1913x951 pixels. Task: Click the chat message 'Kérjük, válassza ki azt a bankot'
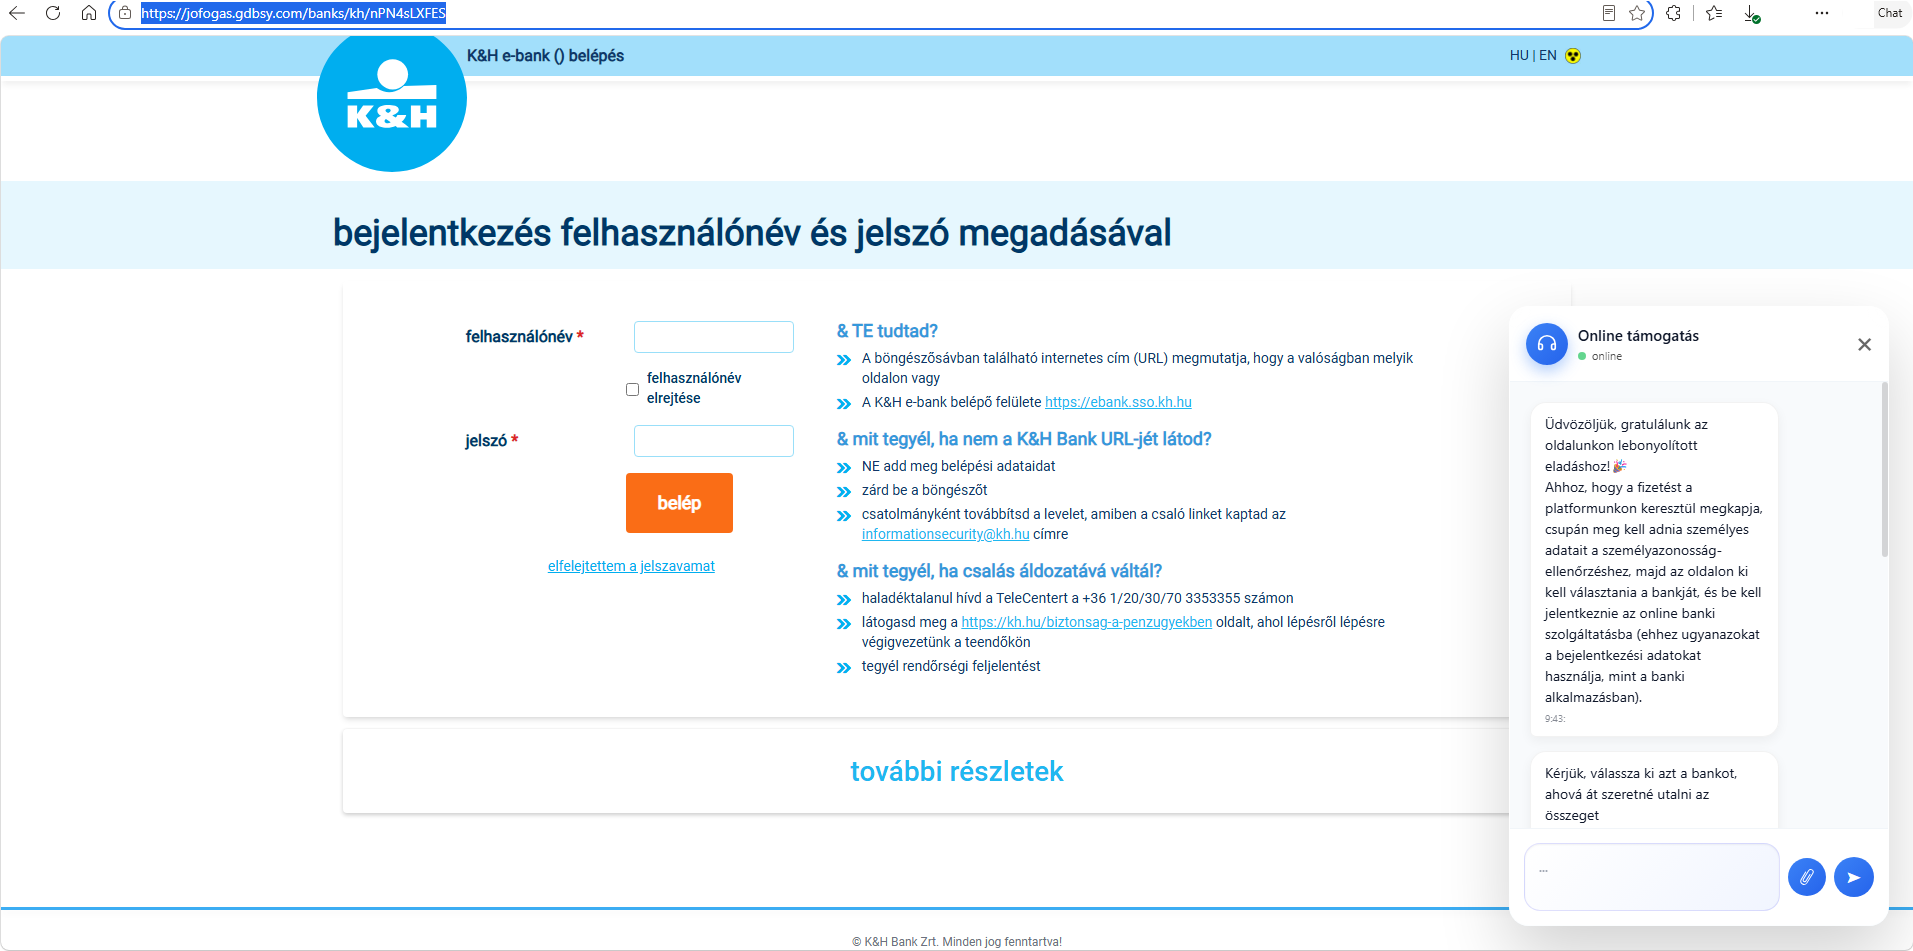pos(1654,794)
